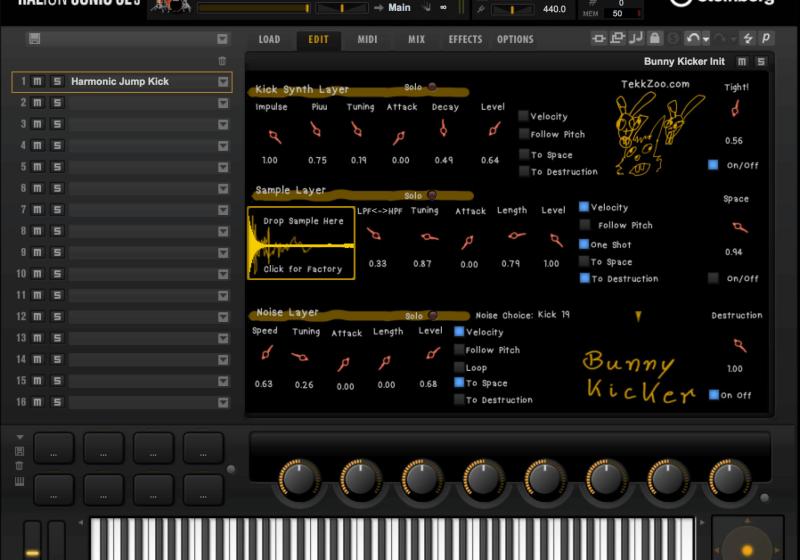Mute program slot 12
Screen dimensions: 800x560
coord(37,317)
